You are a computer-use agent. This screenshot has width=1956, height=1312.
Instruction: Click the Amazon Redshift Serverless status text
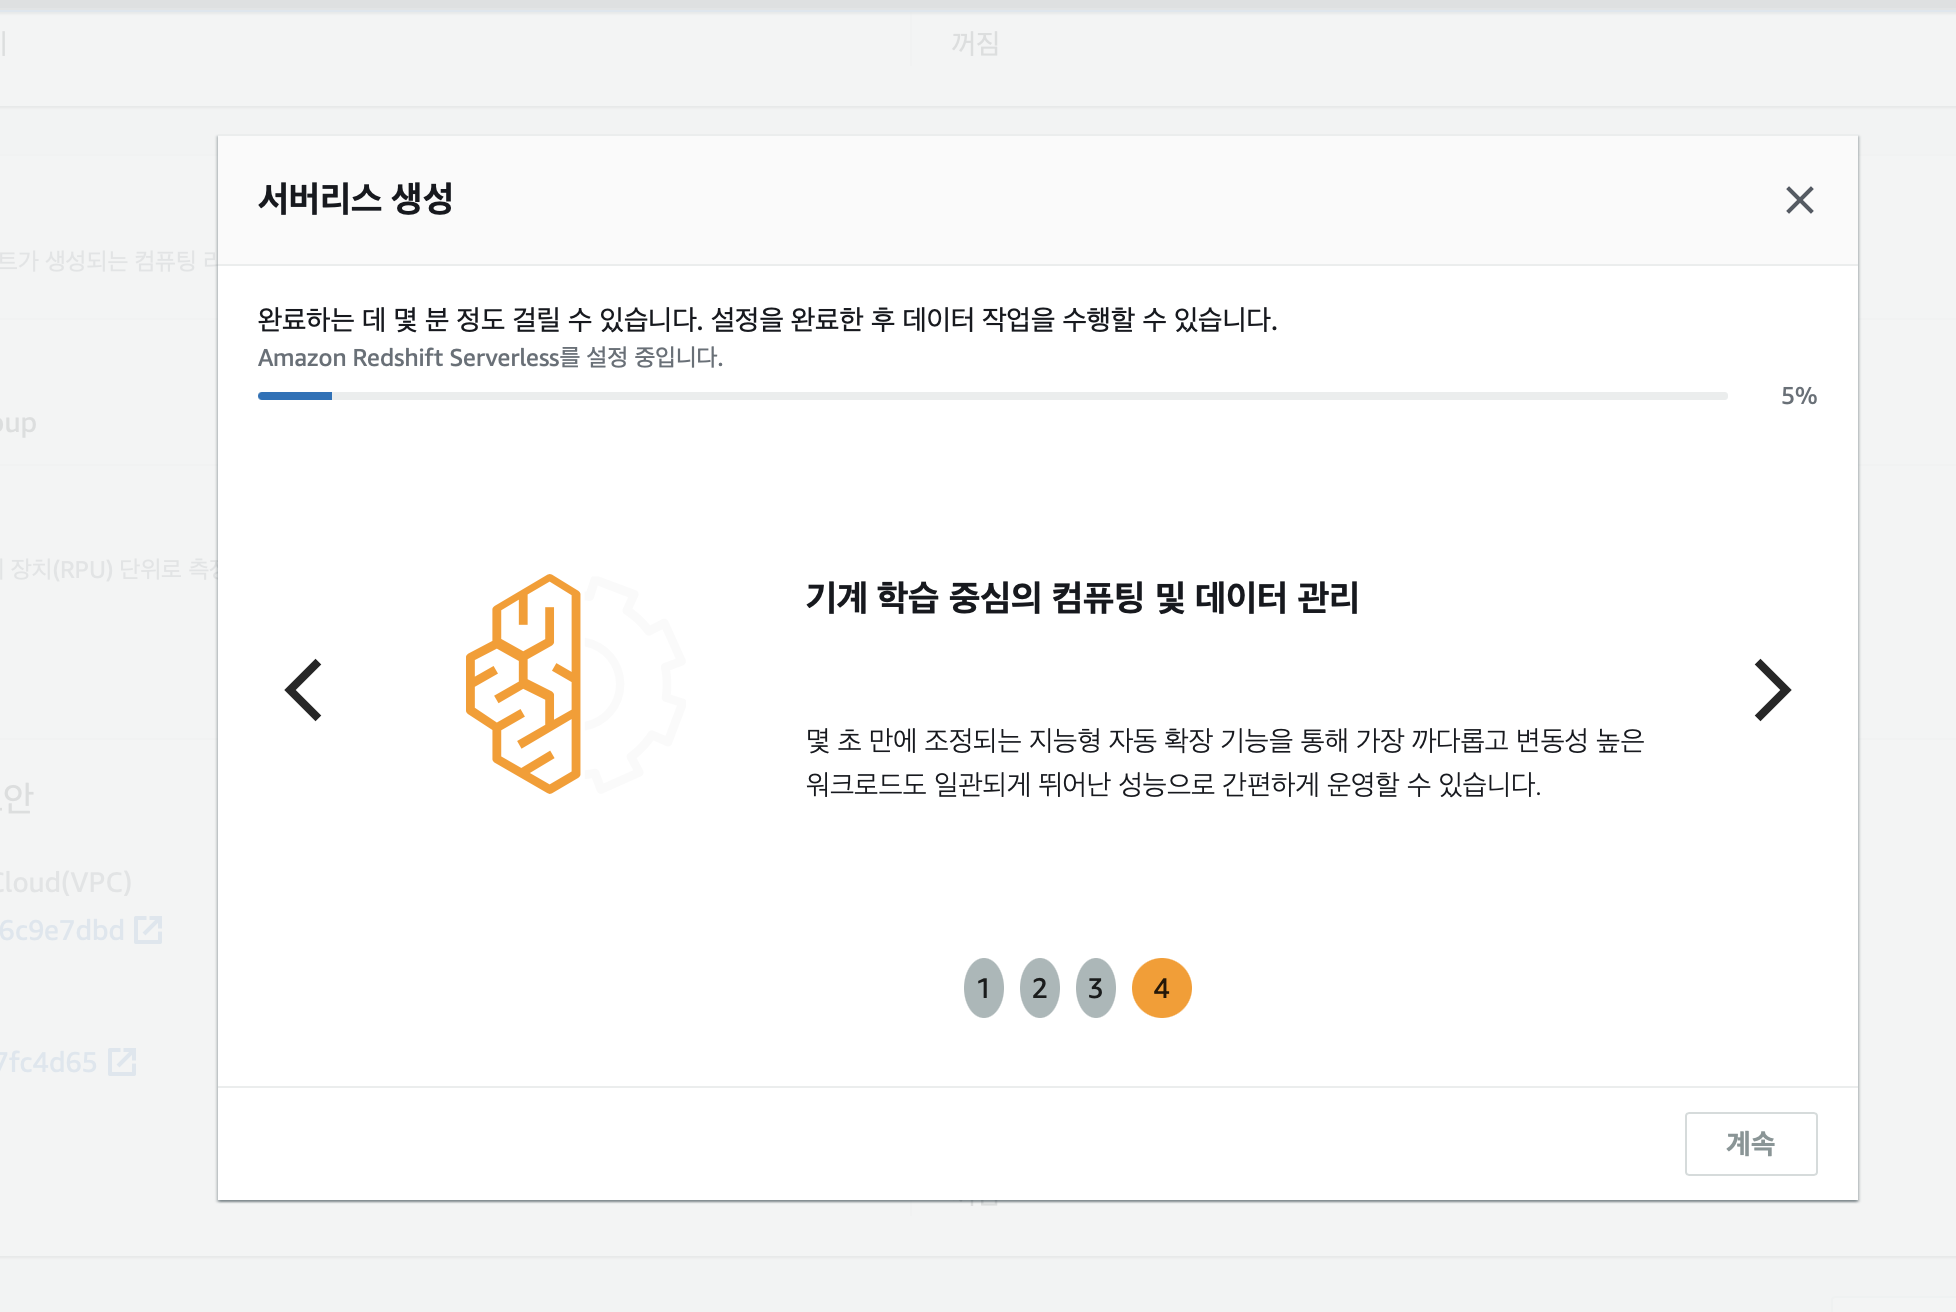click(x=490, y=358)
